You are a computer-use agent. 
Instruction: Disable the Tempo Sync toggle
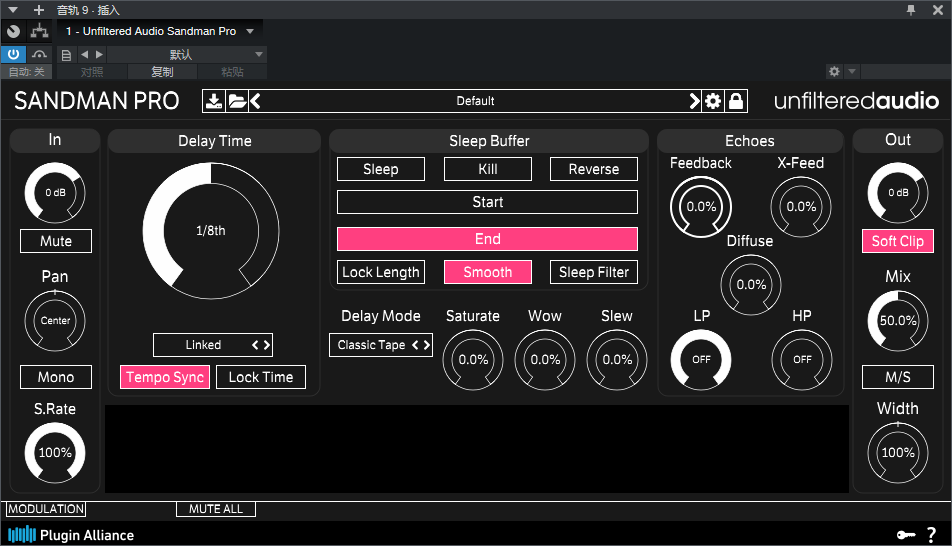165,377
